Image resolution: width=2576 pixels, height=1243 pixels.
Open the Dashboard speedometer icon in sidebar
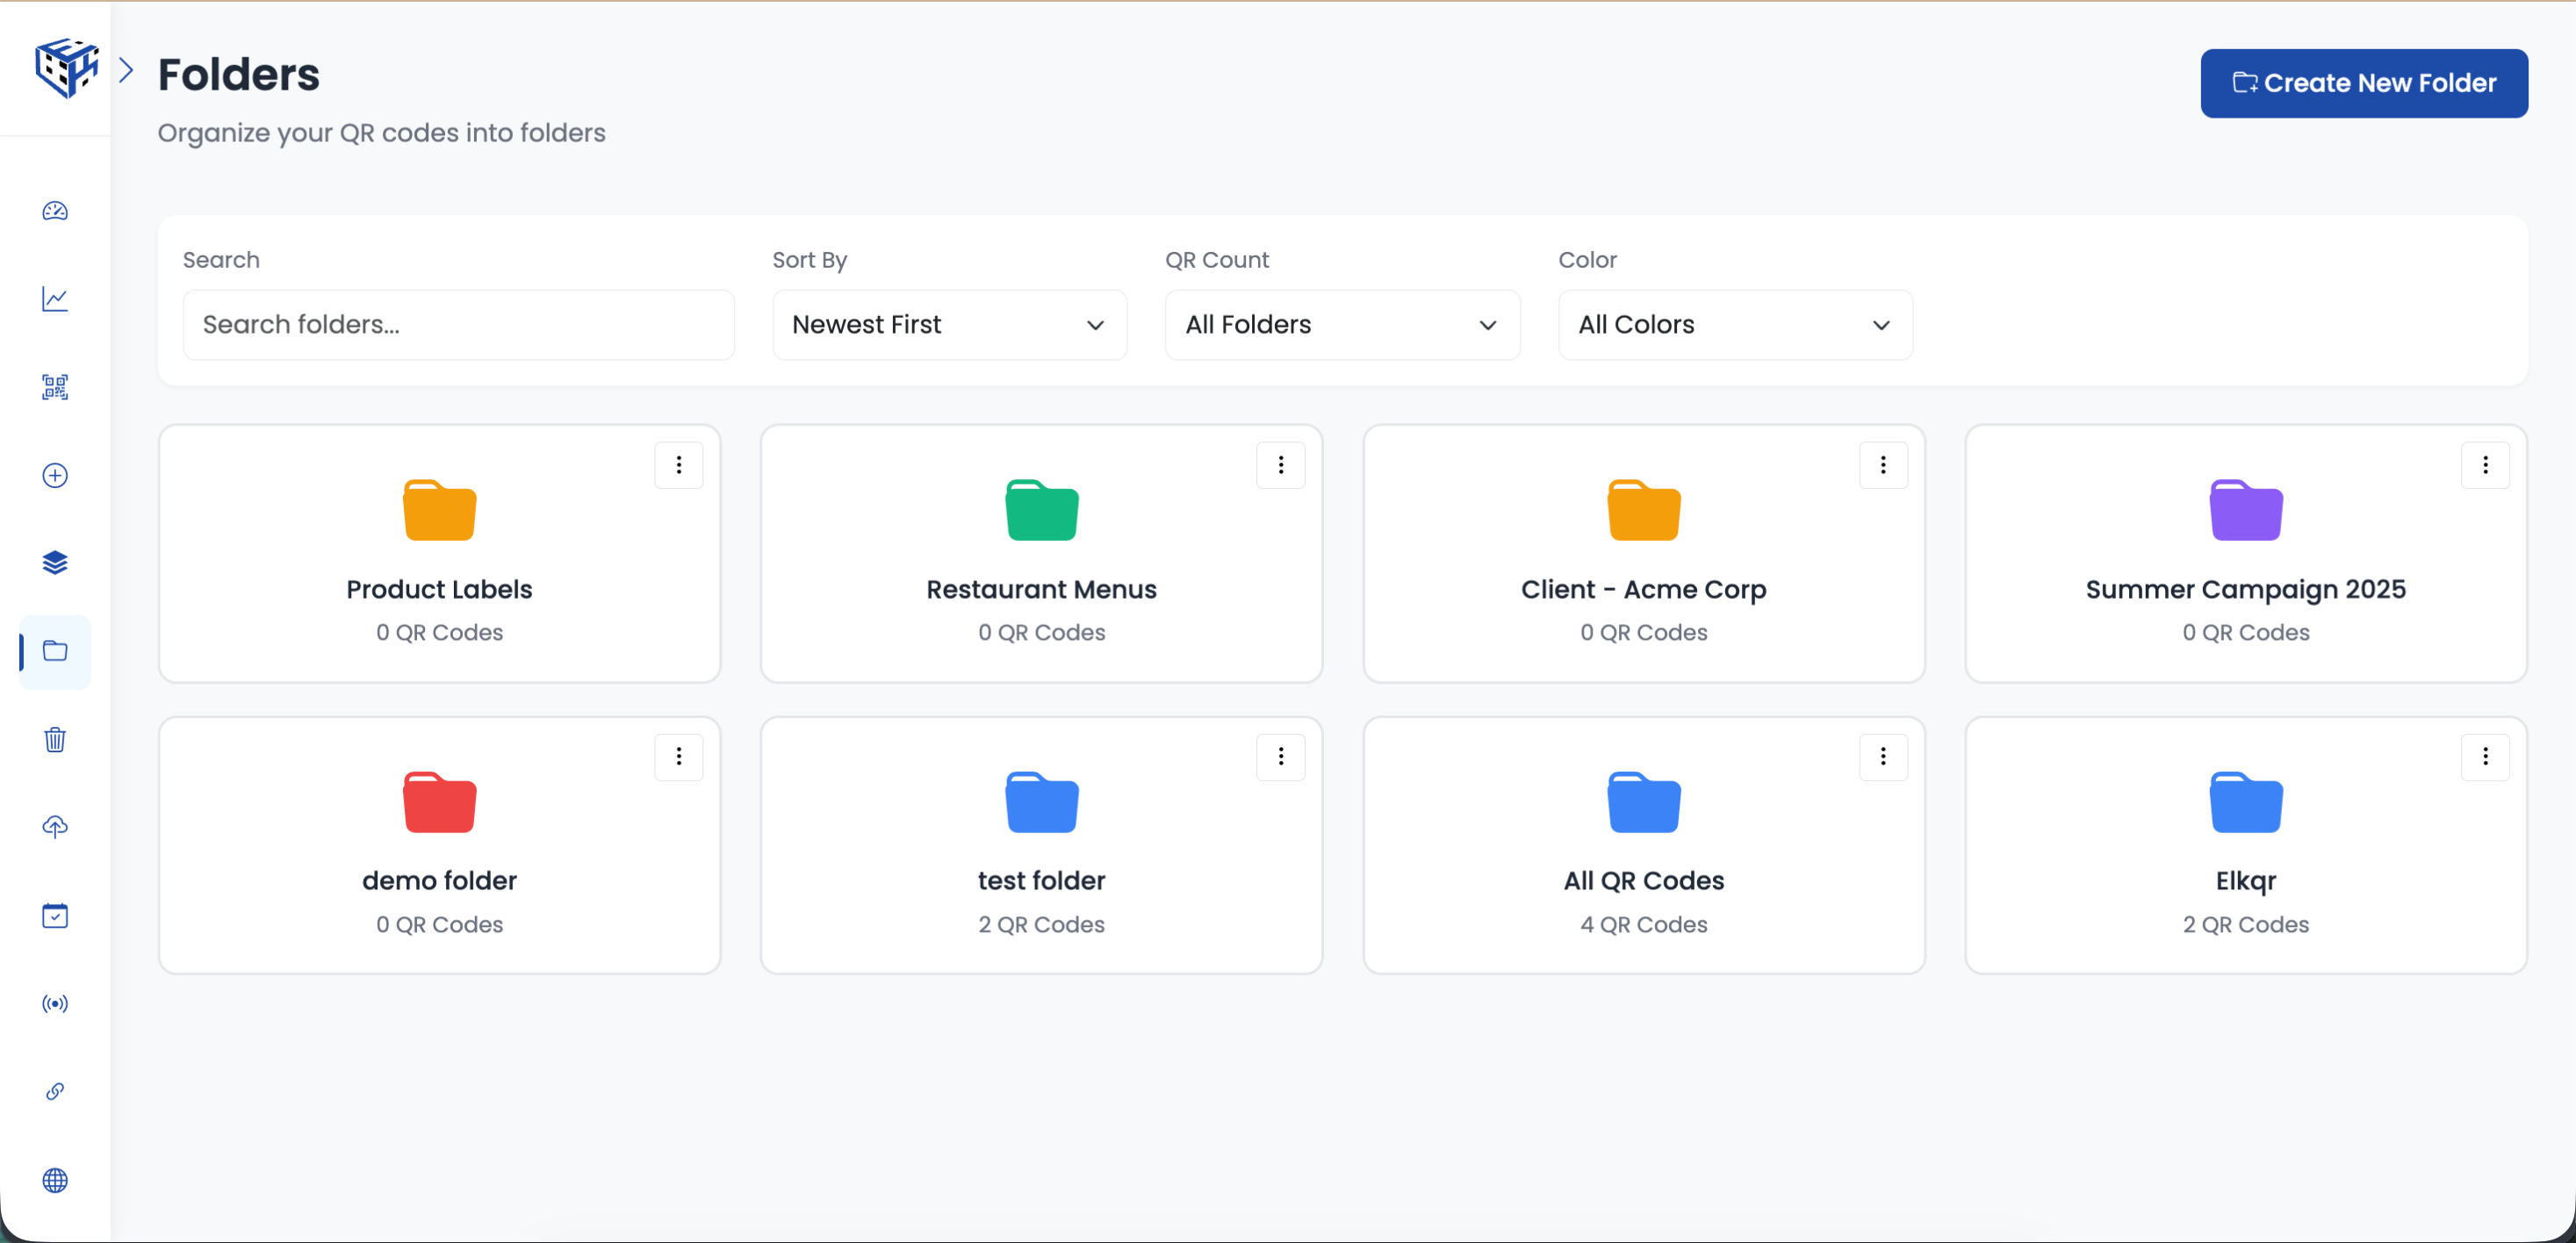click(x=55, y=211)
